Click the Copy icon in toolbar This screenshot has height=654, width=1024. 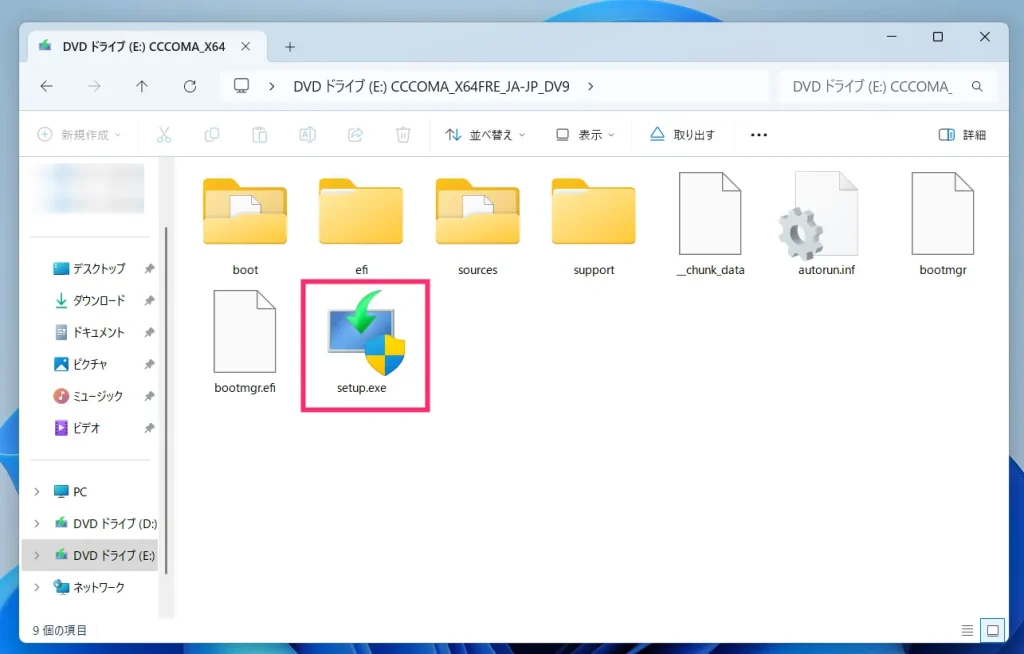point(212,135)
